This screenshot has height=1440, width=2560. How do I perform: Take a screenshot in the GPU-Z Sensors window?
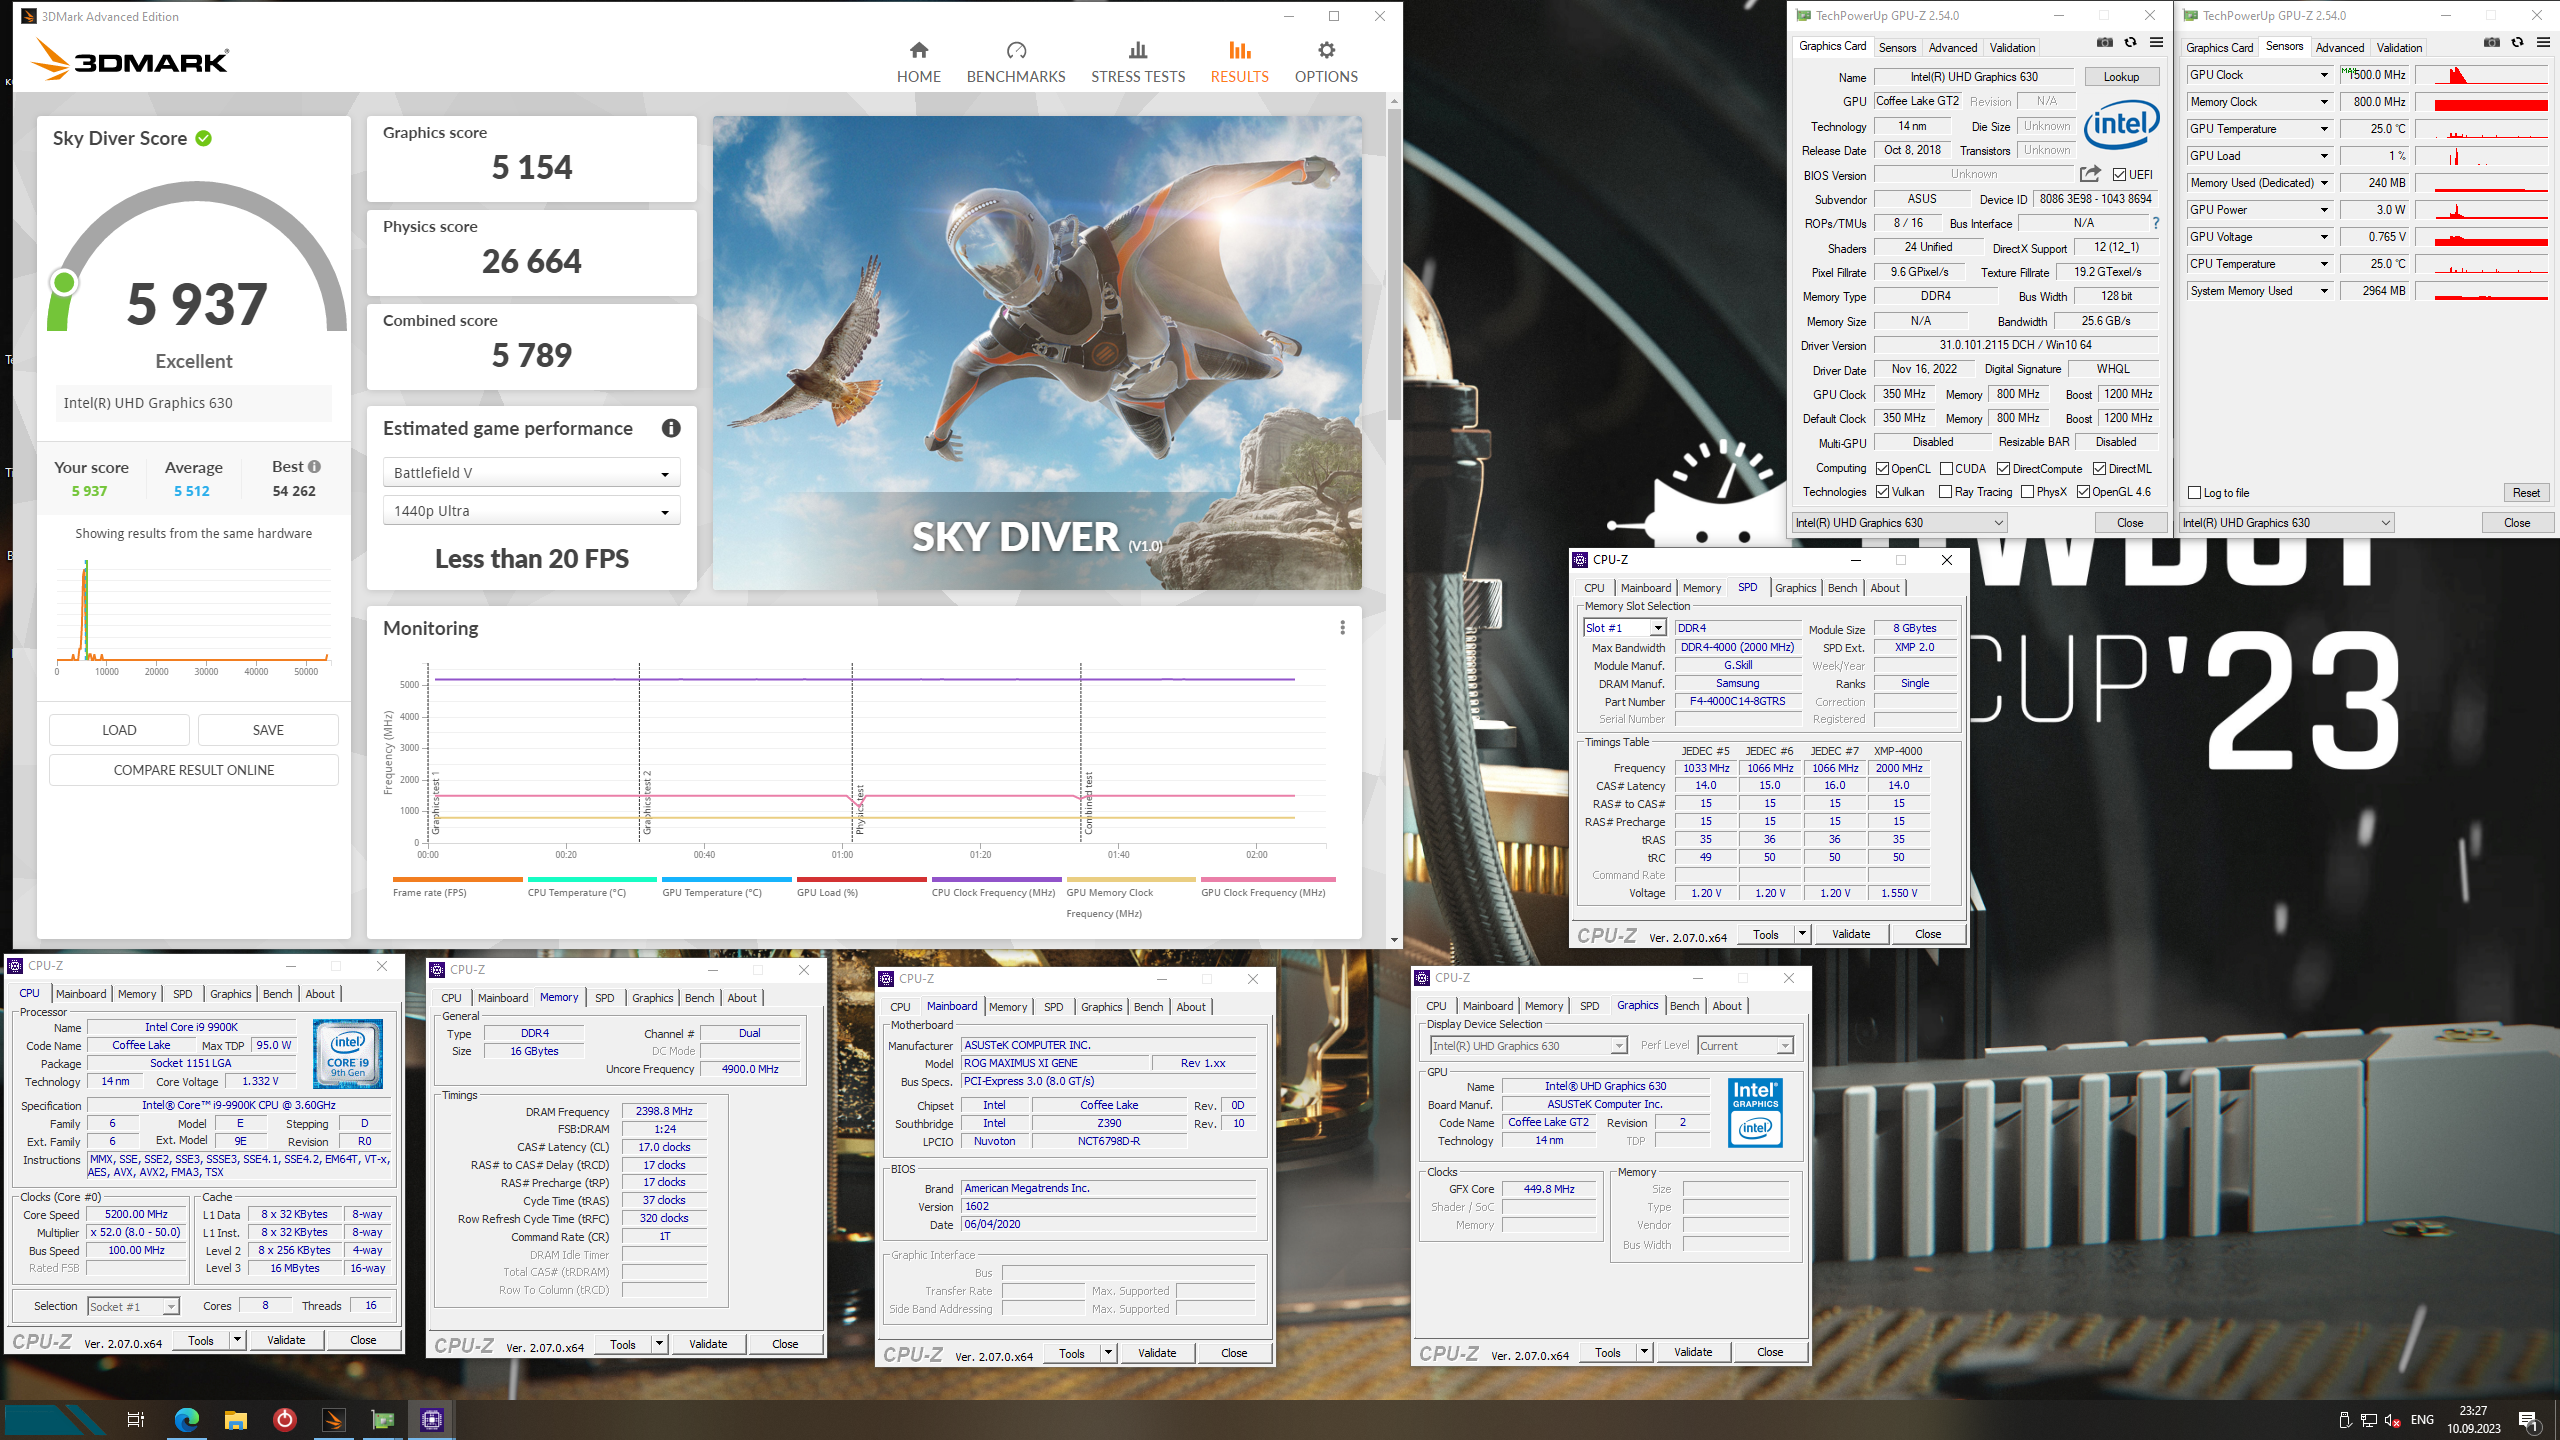(x=2492, y=43)
